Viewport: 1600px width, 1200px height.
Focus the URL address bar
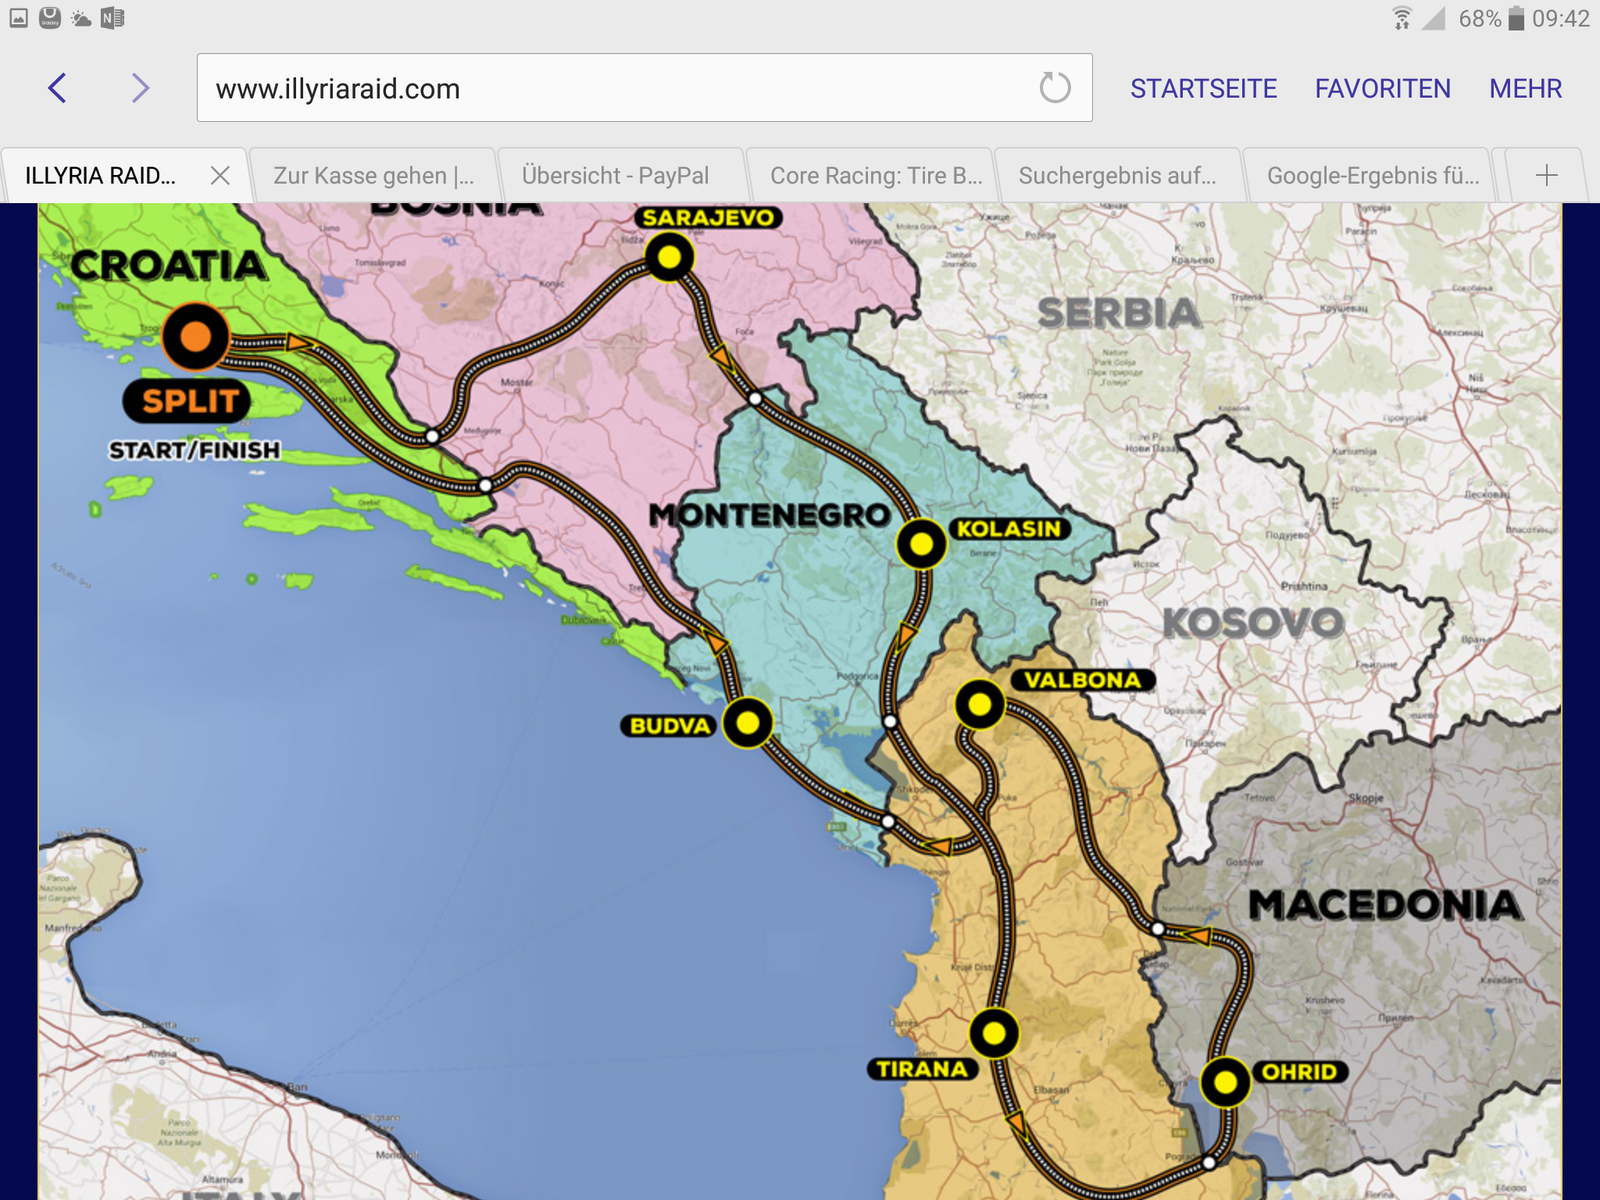point(620,88)
